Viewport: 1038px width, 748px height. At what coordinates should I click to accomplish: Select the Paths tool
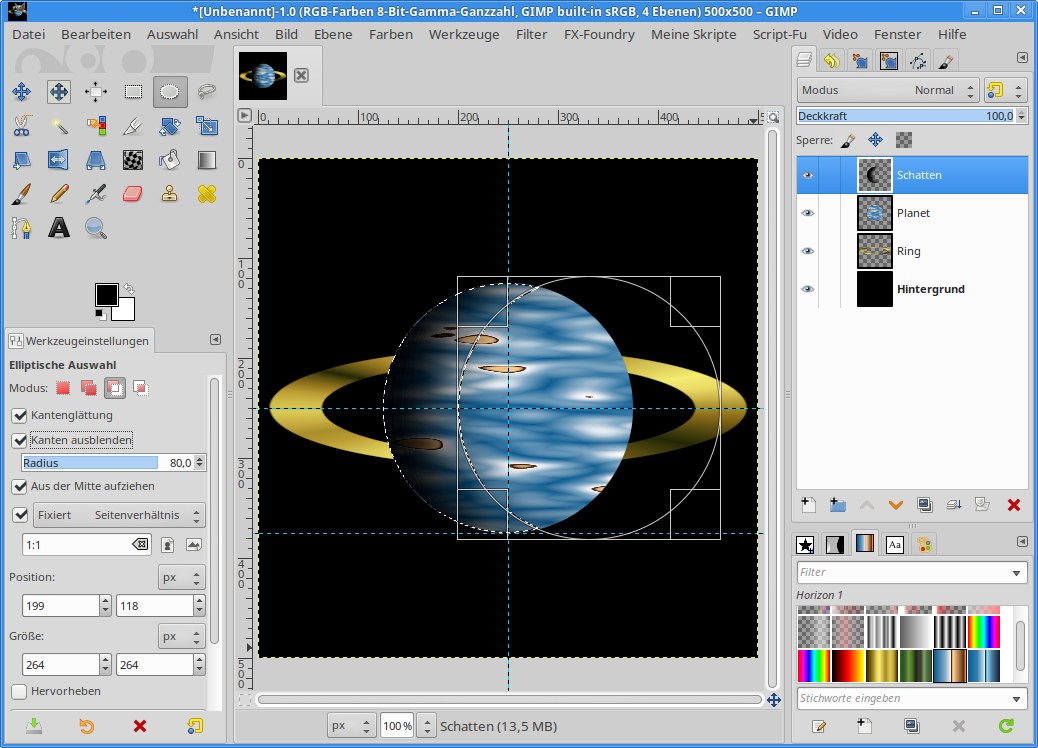click(21, 228)
